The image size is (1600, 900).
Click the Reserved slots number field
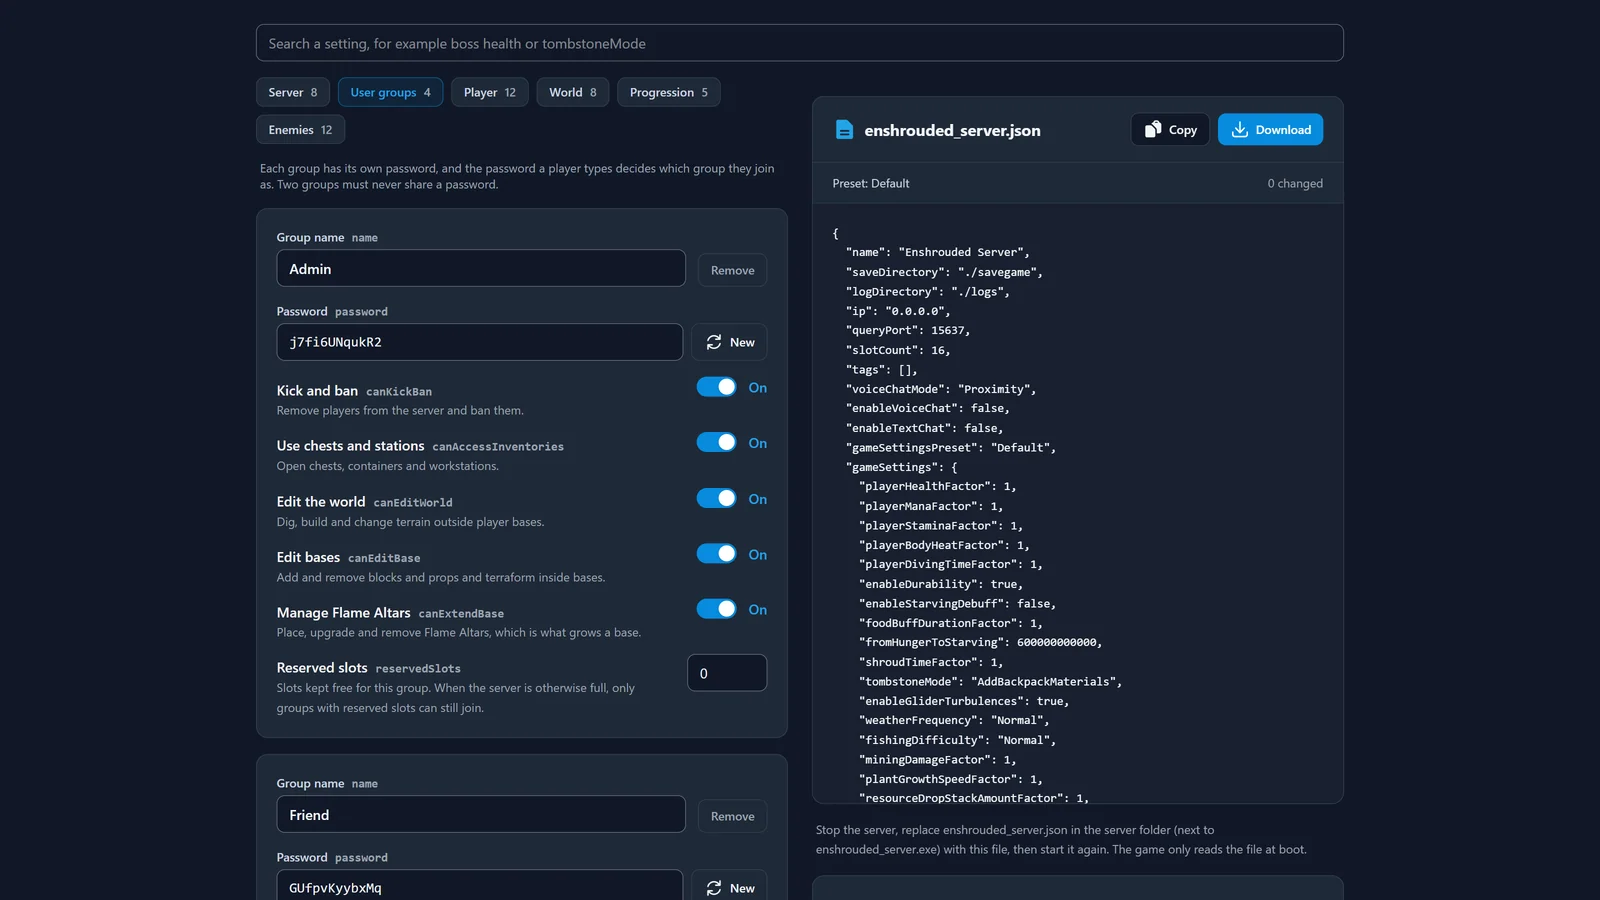pyautogui.click(x=727, y=673)
